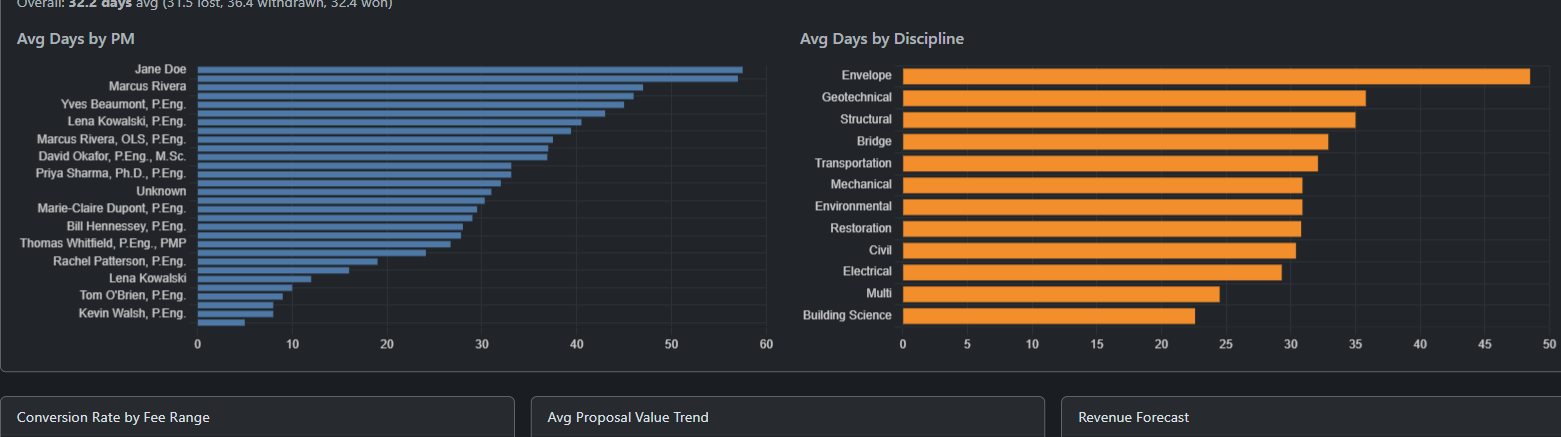Open the Conversion Rate by Fee Range panel
Viewport: 1561px width, 437px height.
coord(113,417)
